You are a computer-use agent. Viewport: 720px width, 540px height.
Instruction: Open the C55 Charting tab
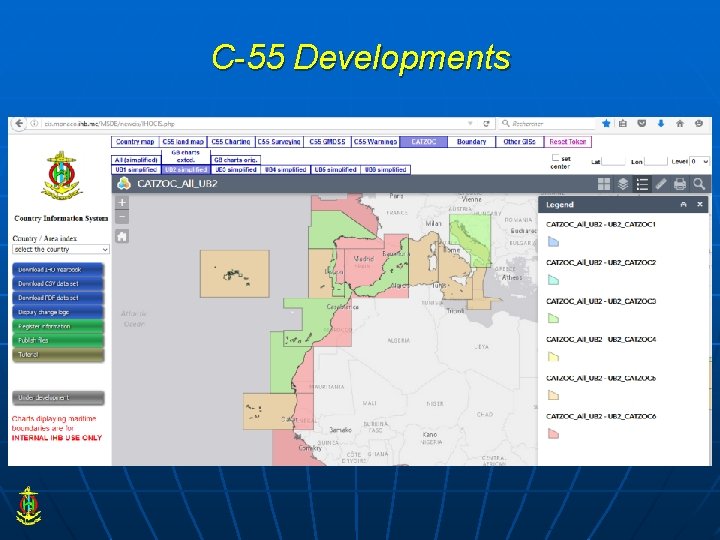click(x=231, y=142)
